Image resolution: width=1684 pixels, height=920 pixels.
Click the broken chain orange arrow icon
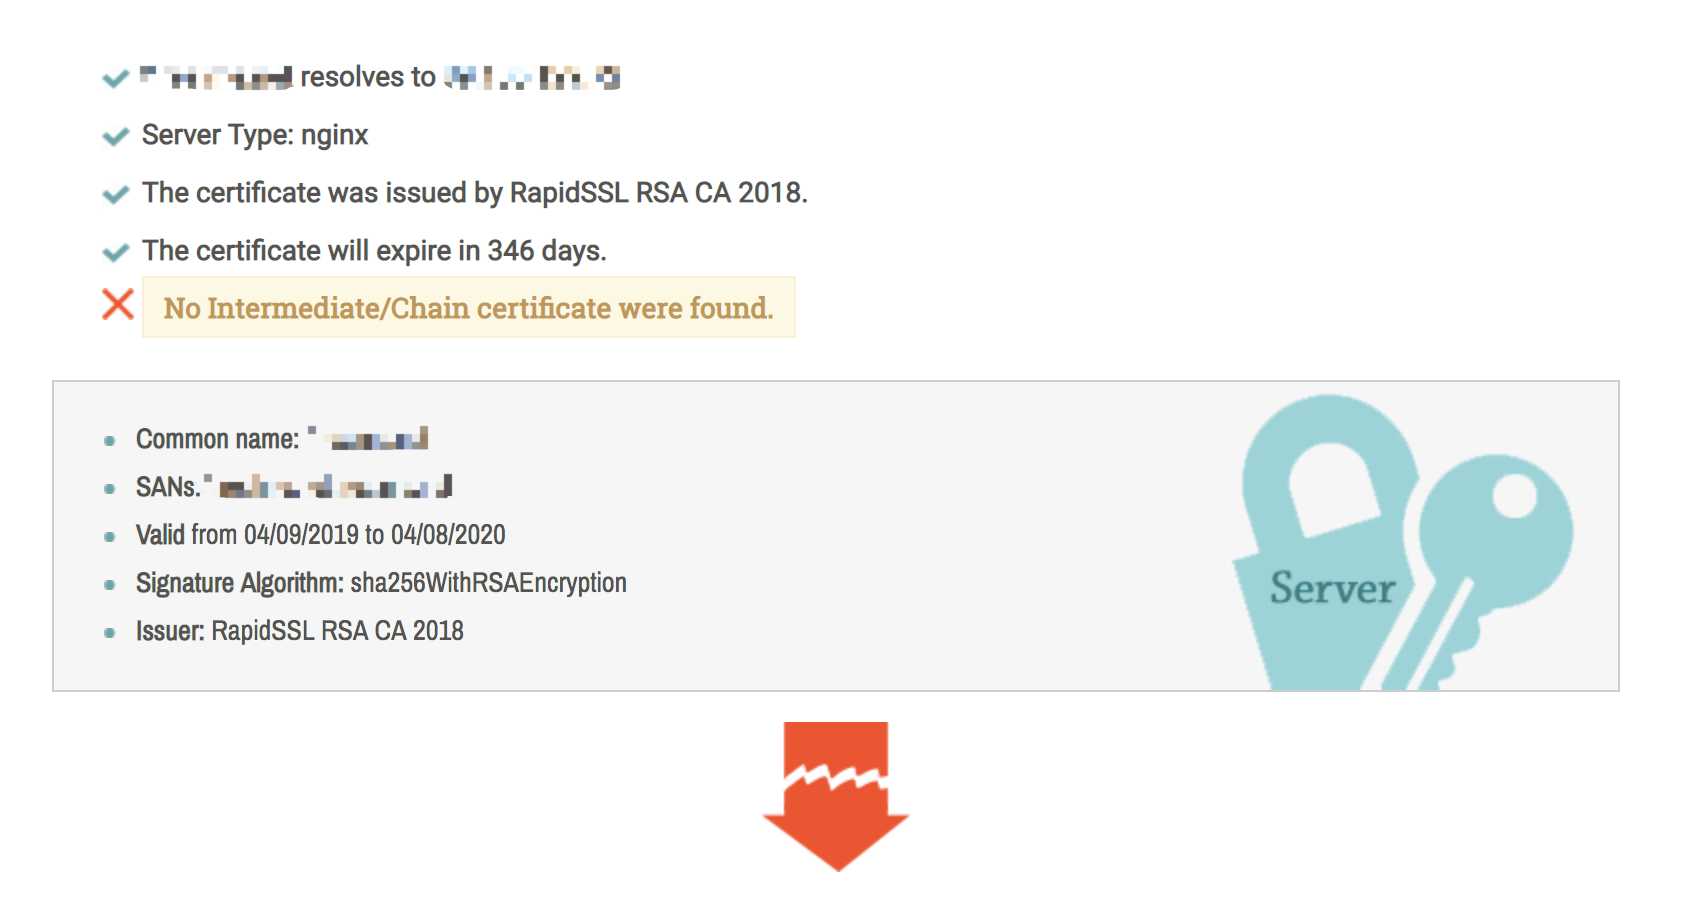836,796
